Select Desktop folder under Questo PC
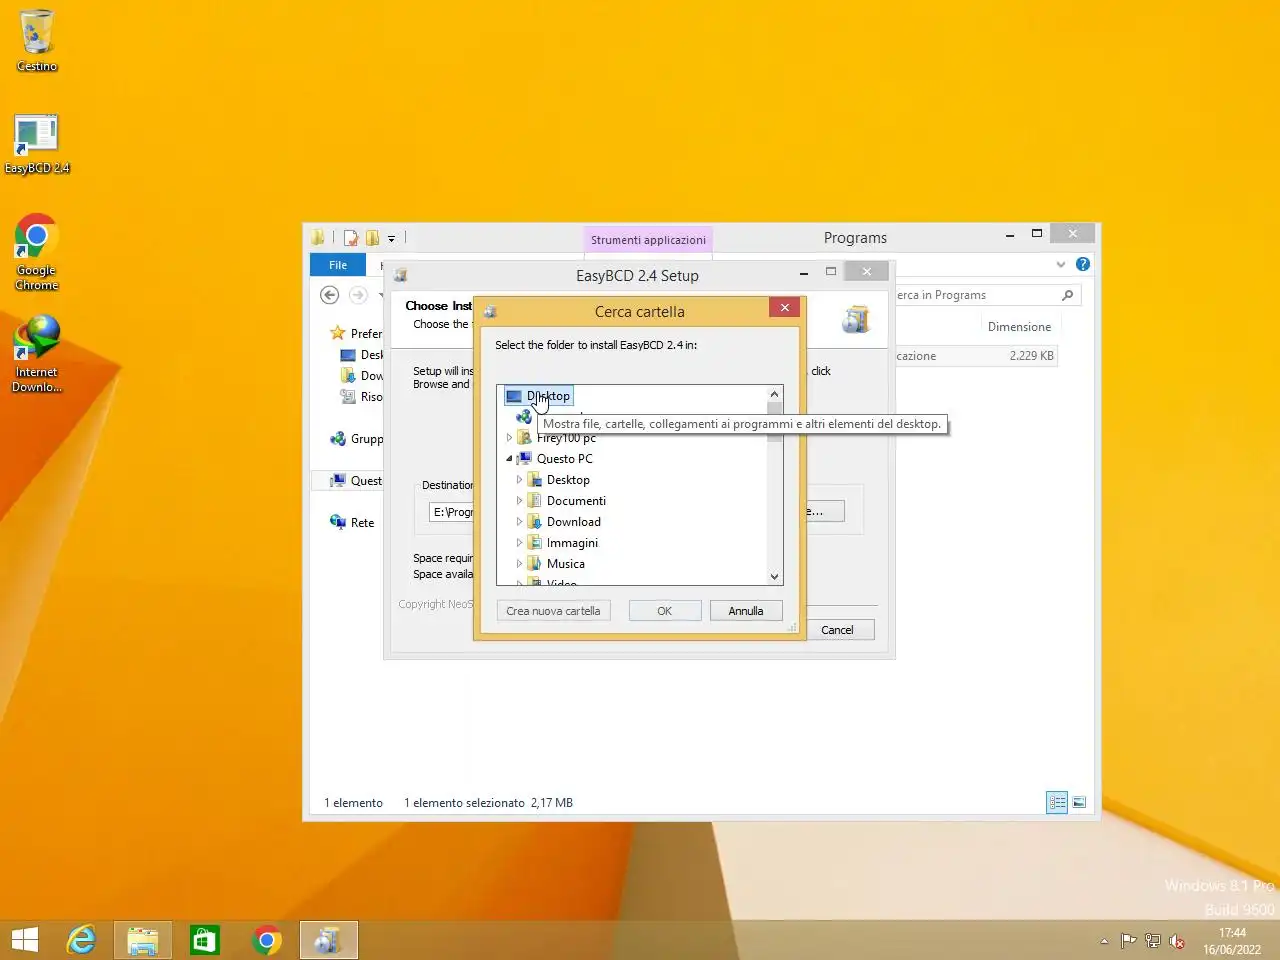Screen dimensions: 1280x960 point(568,480)
